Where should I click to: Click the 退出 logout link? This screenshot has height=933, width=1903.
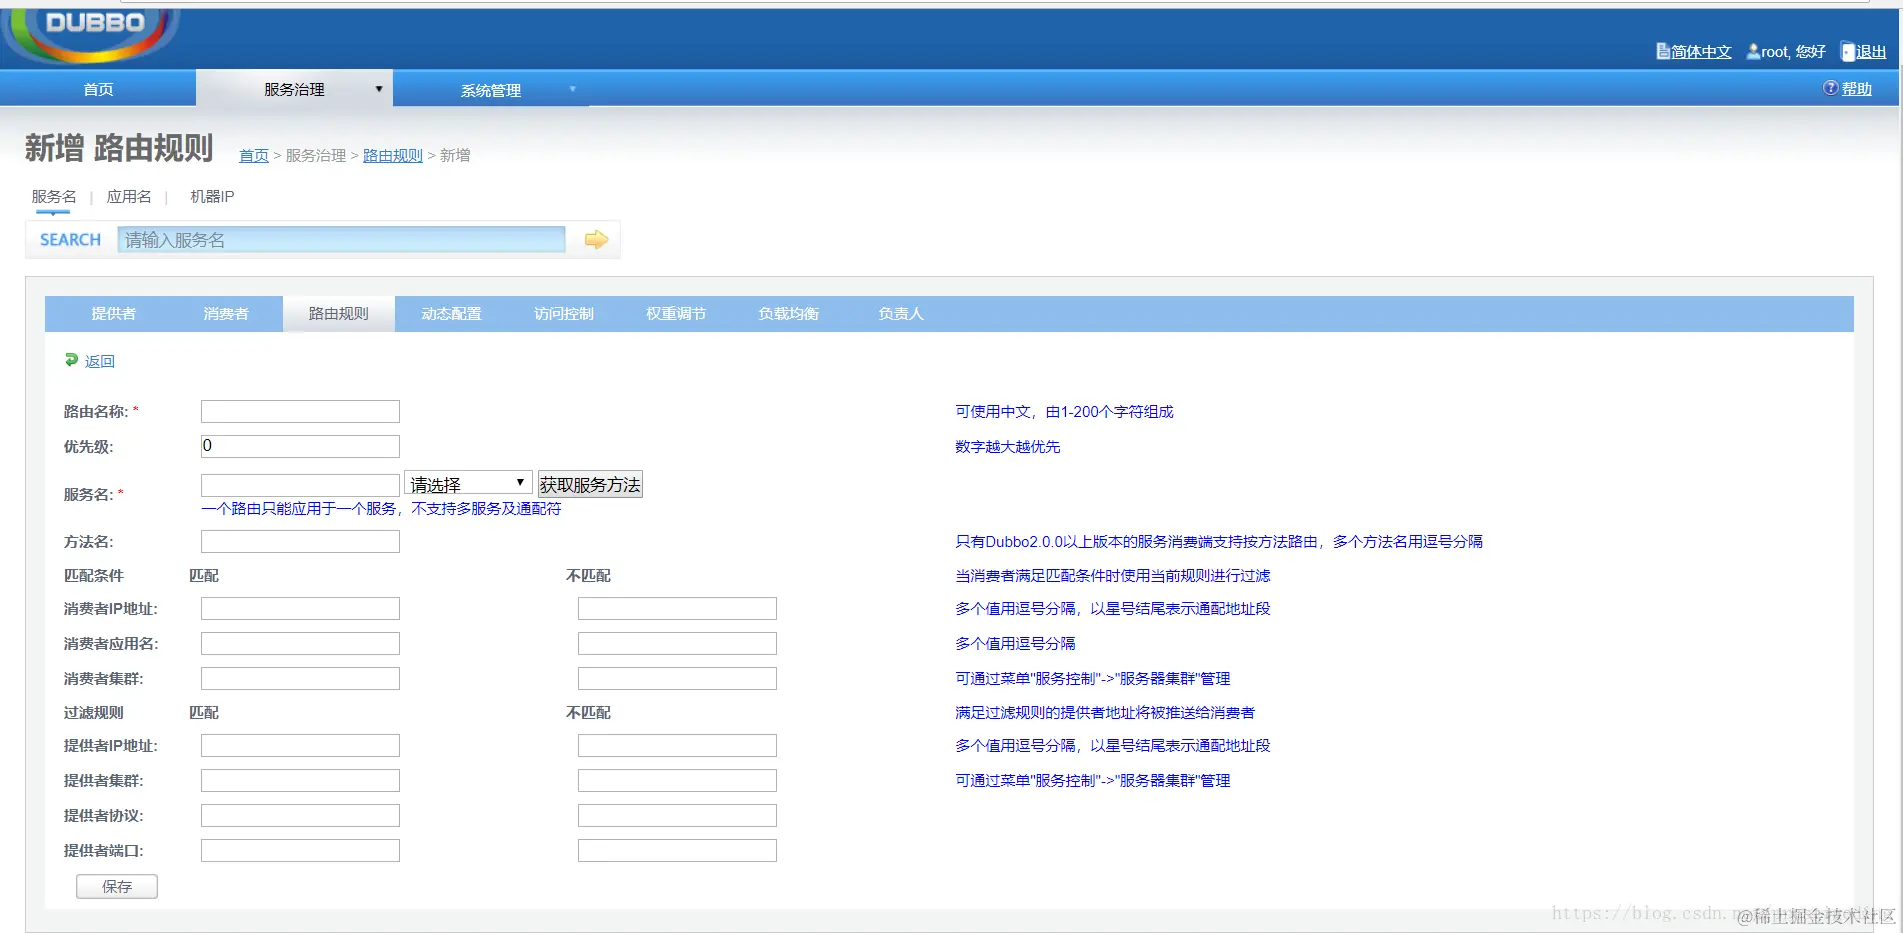(x=1871, y=52)
